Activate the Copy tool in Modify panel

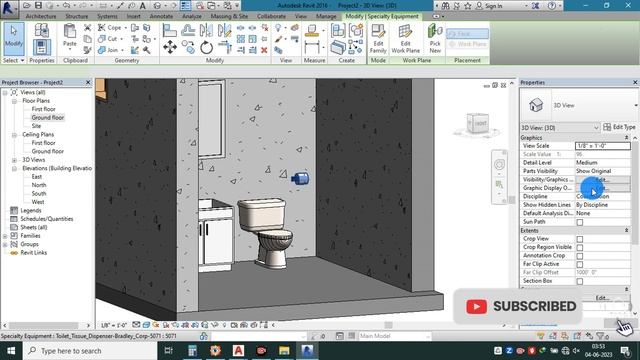click(x=188, y=47)
